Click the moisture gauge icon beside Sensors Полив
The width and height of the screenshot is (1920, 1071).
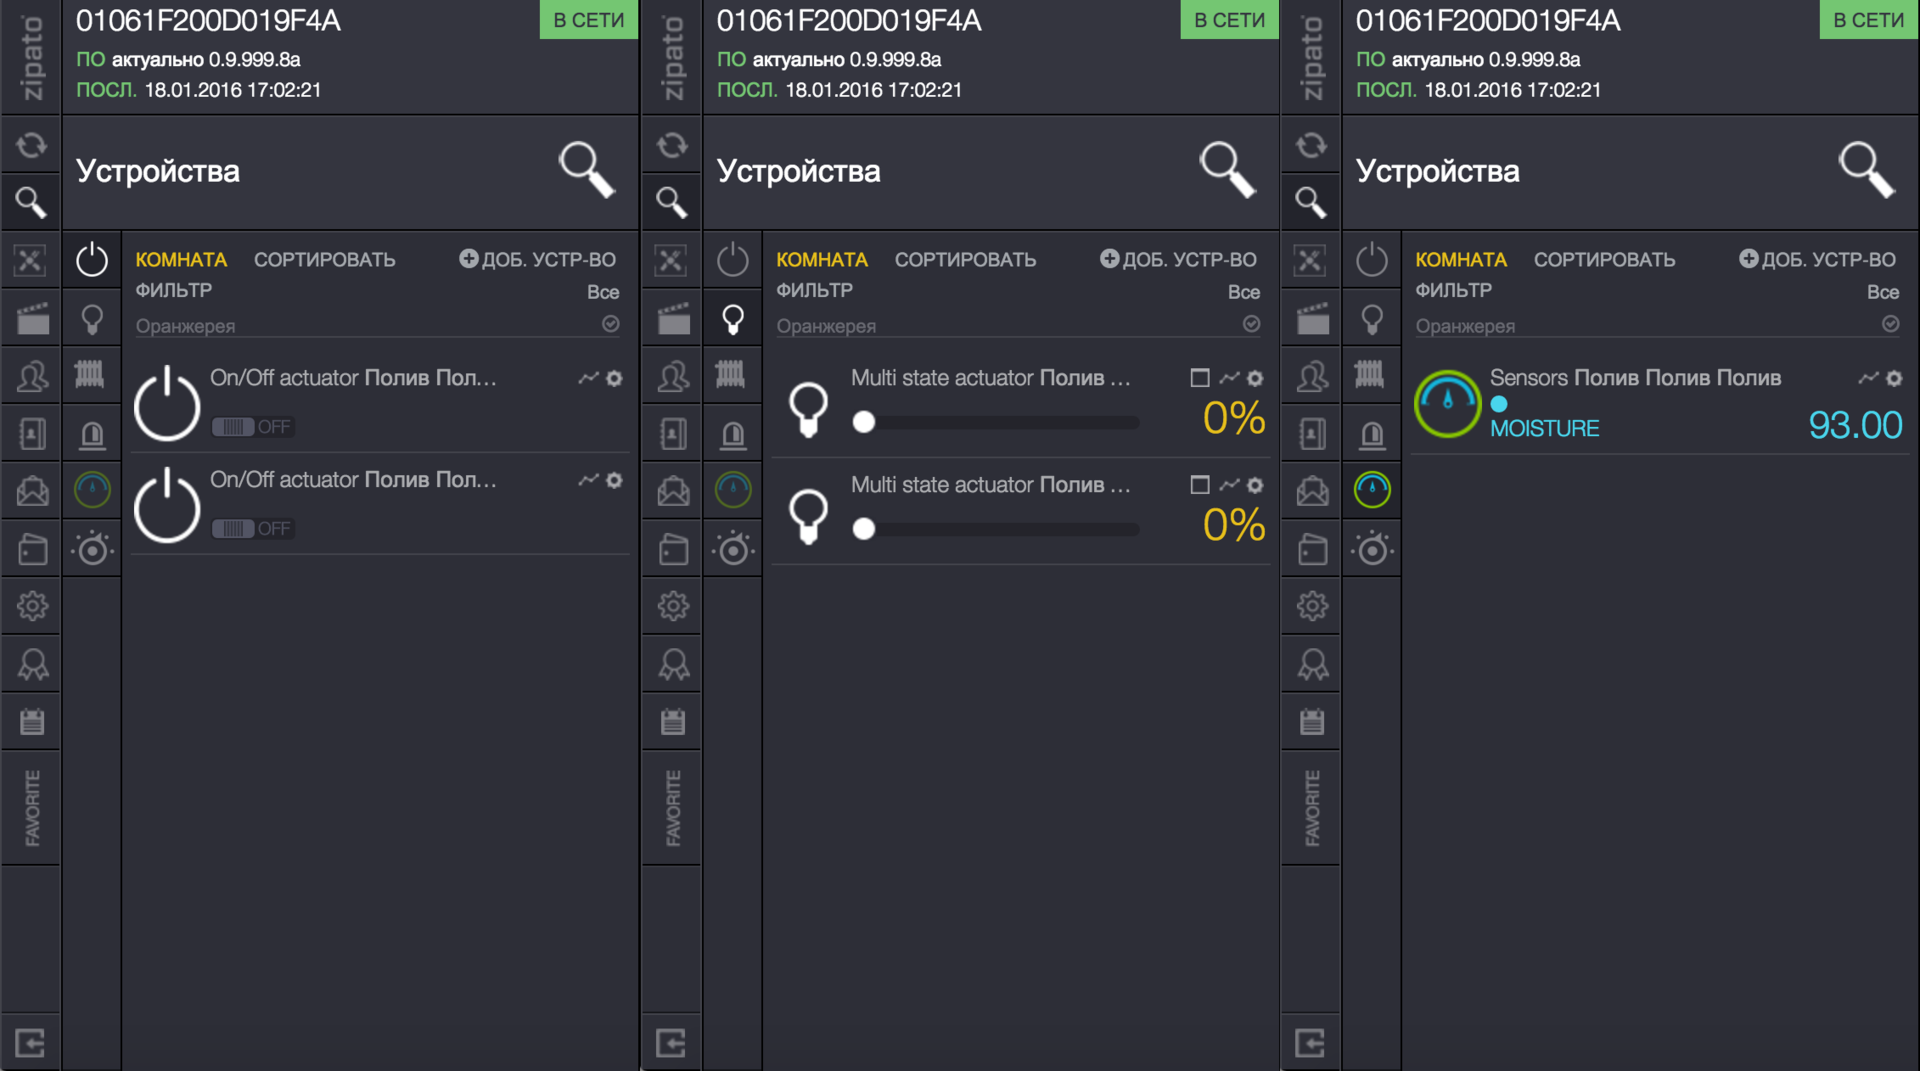point(1447,404)
